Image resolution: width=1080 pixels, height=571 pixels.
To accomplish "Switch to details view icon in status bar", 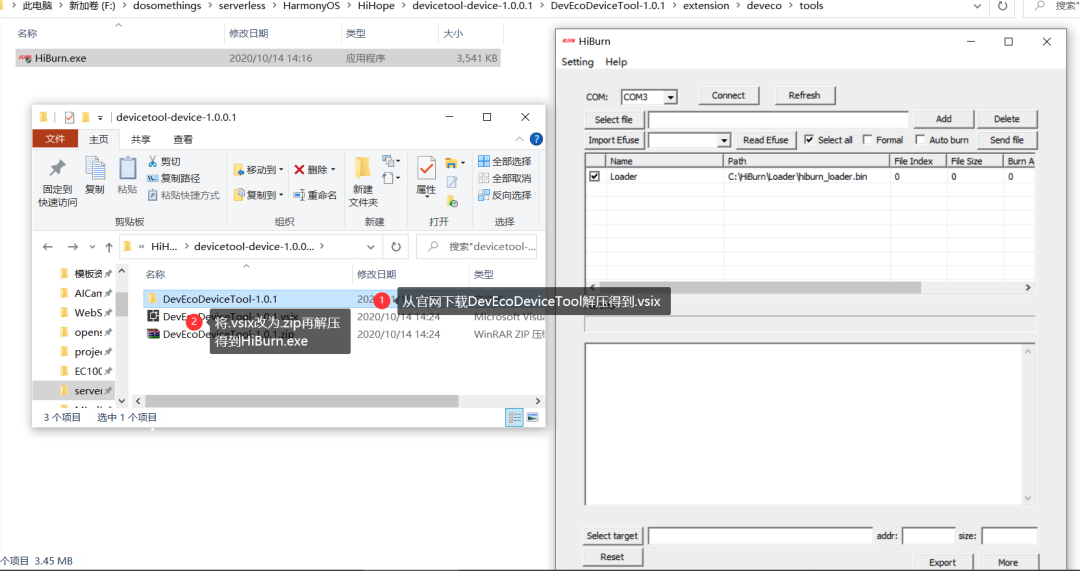I will tap(515, 417).
